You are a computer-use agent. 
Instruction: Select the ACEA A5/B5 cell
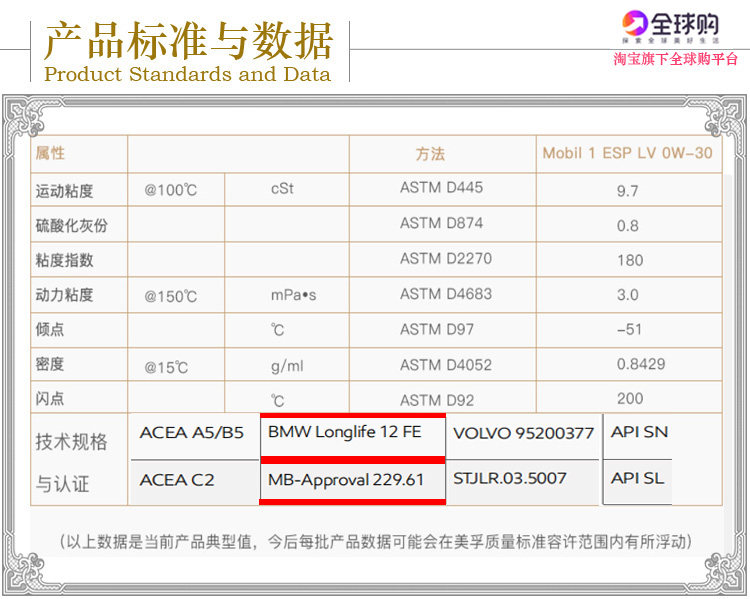click(x=195, y=437)
